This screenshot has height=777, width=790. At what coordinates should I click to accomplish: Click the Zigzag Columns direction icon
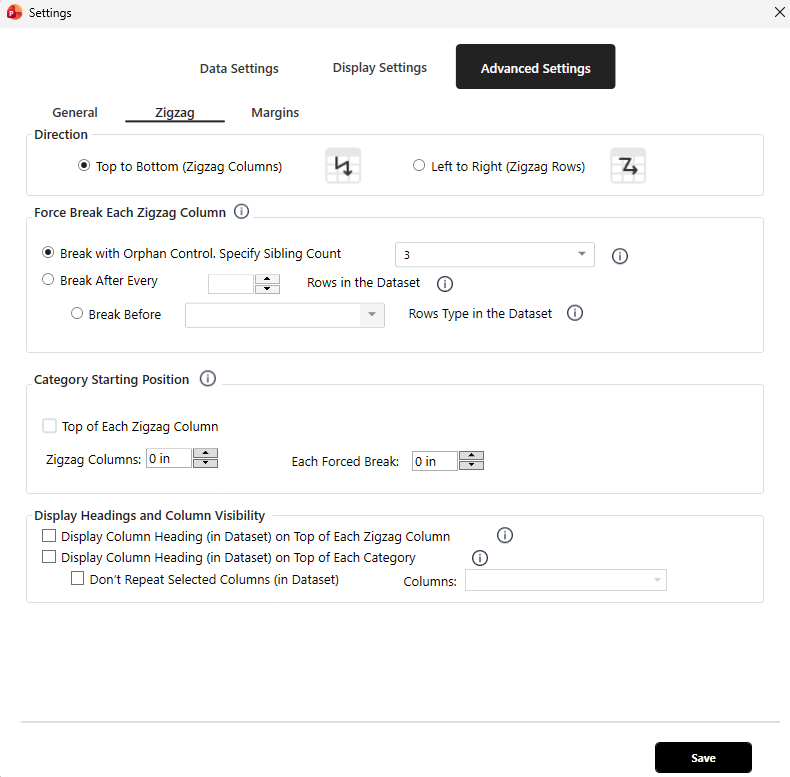tap(343, 166)
